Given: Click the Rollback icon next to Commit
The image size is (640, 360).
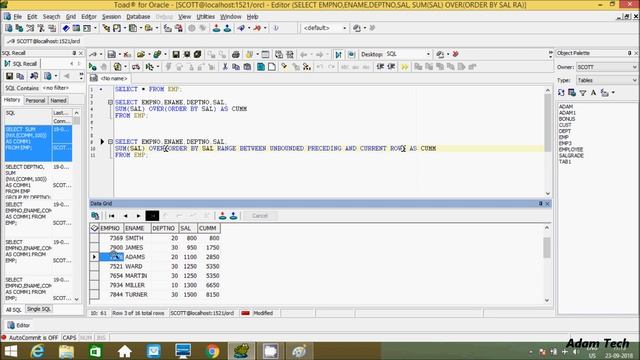Looking at the screenshot, I should [x=227, y=28].
